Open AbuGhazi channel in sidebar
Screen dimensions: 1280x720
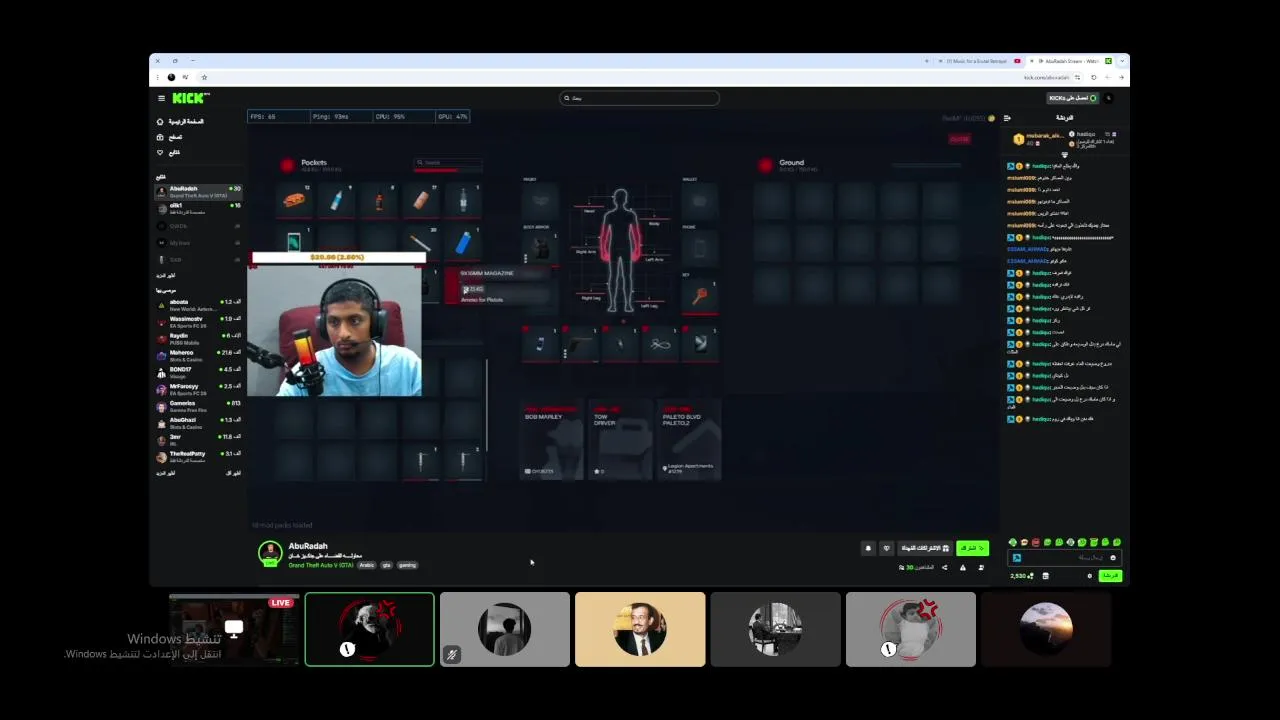pos(199,422)
